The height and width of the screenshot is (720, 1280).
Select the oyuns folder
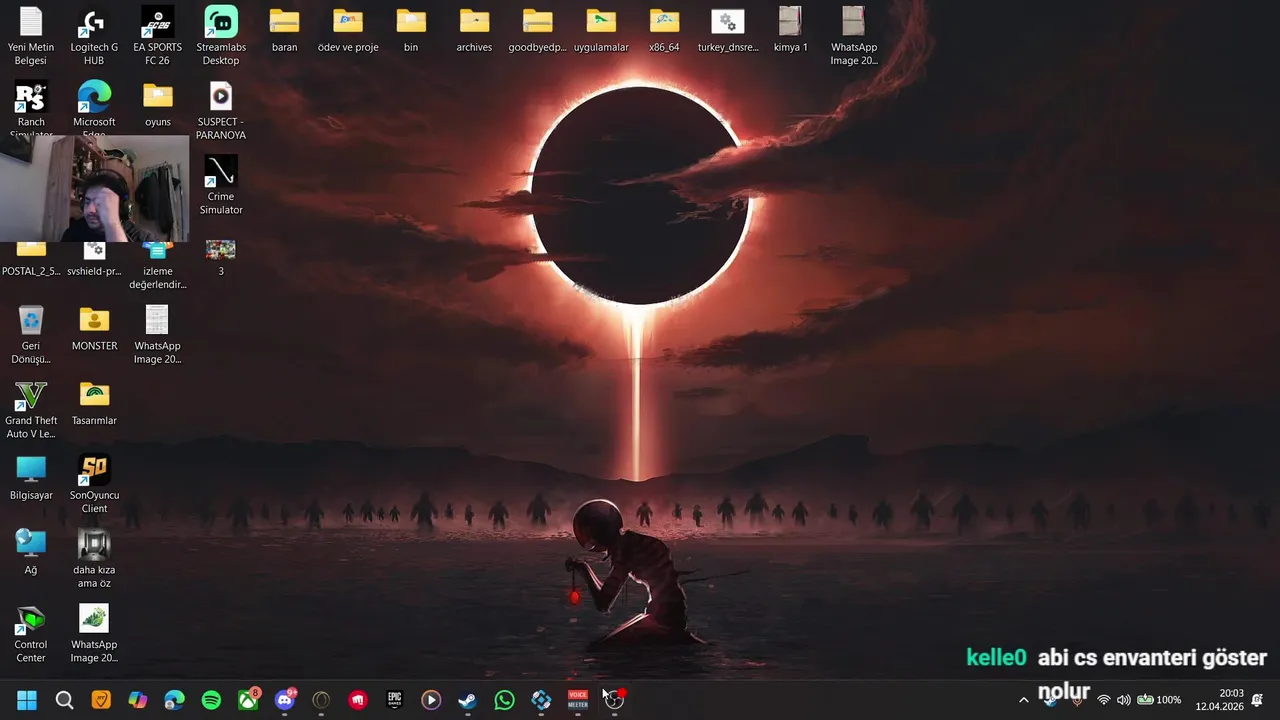tap(157, 104)
